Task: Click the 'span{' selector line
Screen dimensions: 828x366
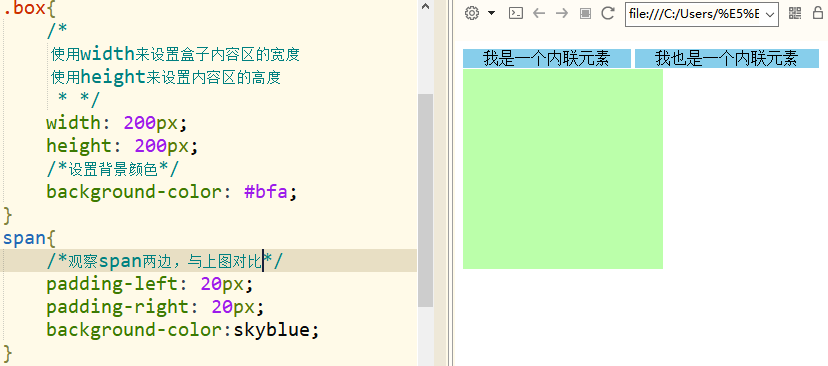Action: pyautogui.click(x=30, y=238)
